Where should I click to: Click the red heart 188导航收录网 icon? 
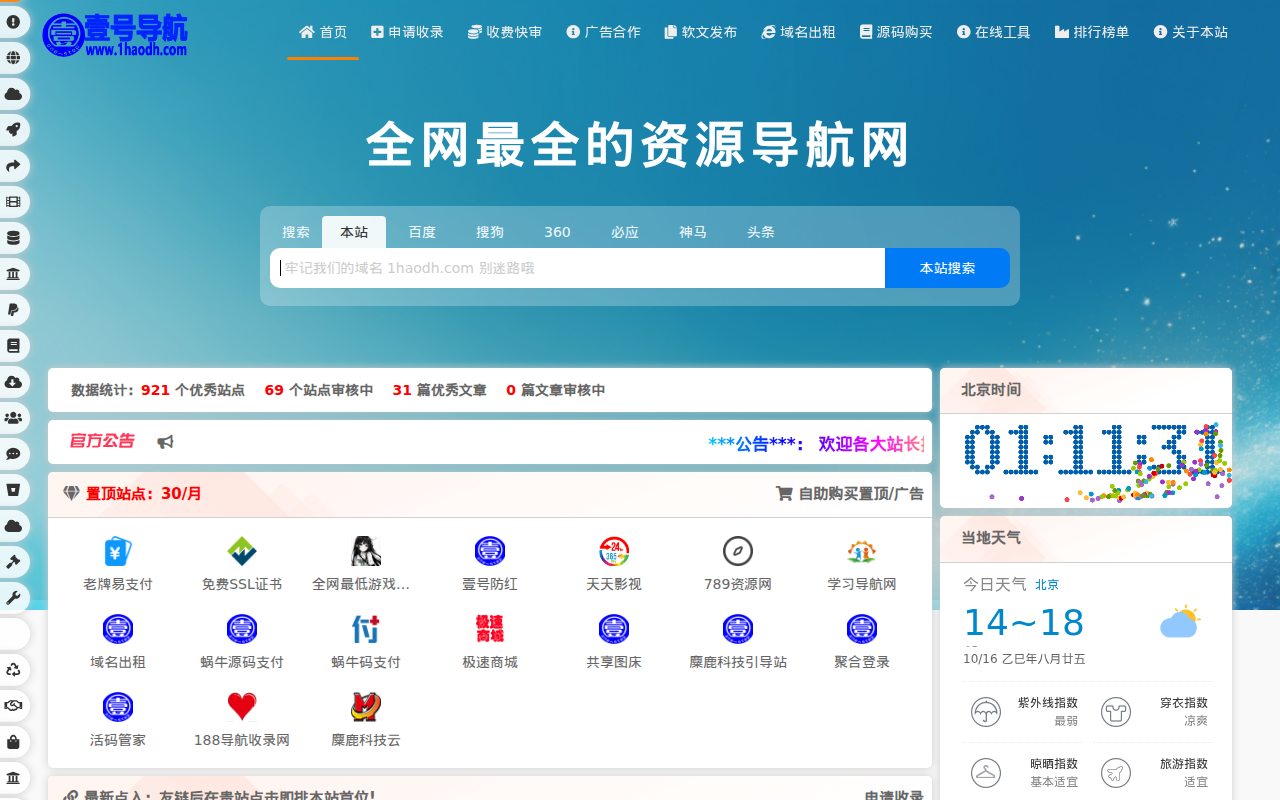[242, 707]
